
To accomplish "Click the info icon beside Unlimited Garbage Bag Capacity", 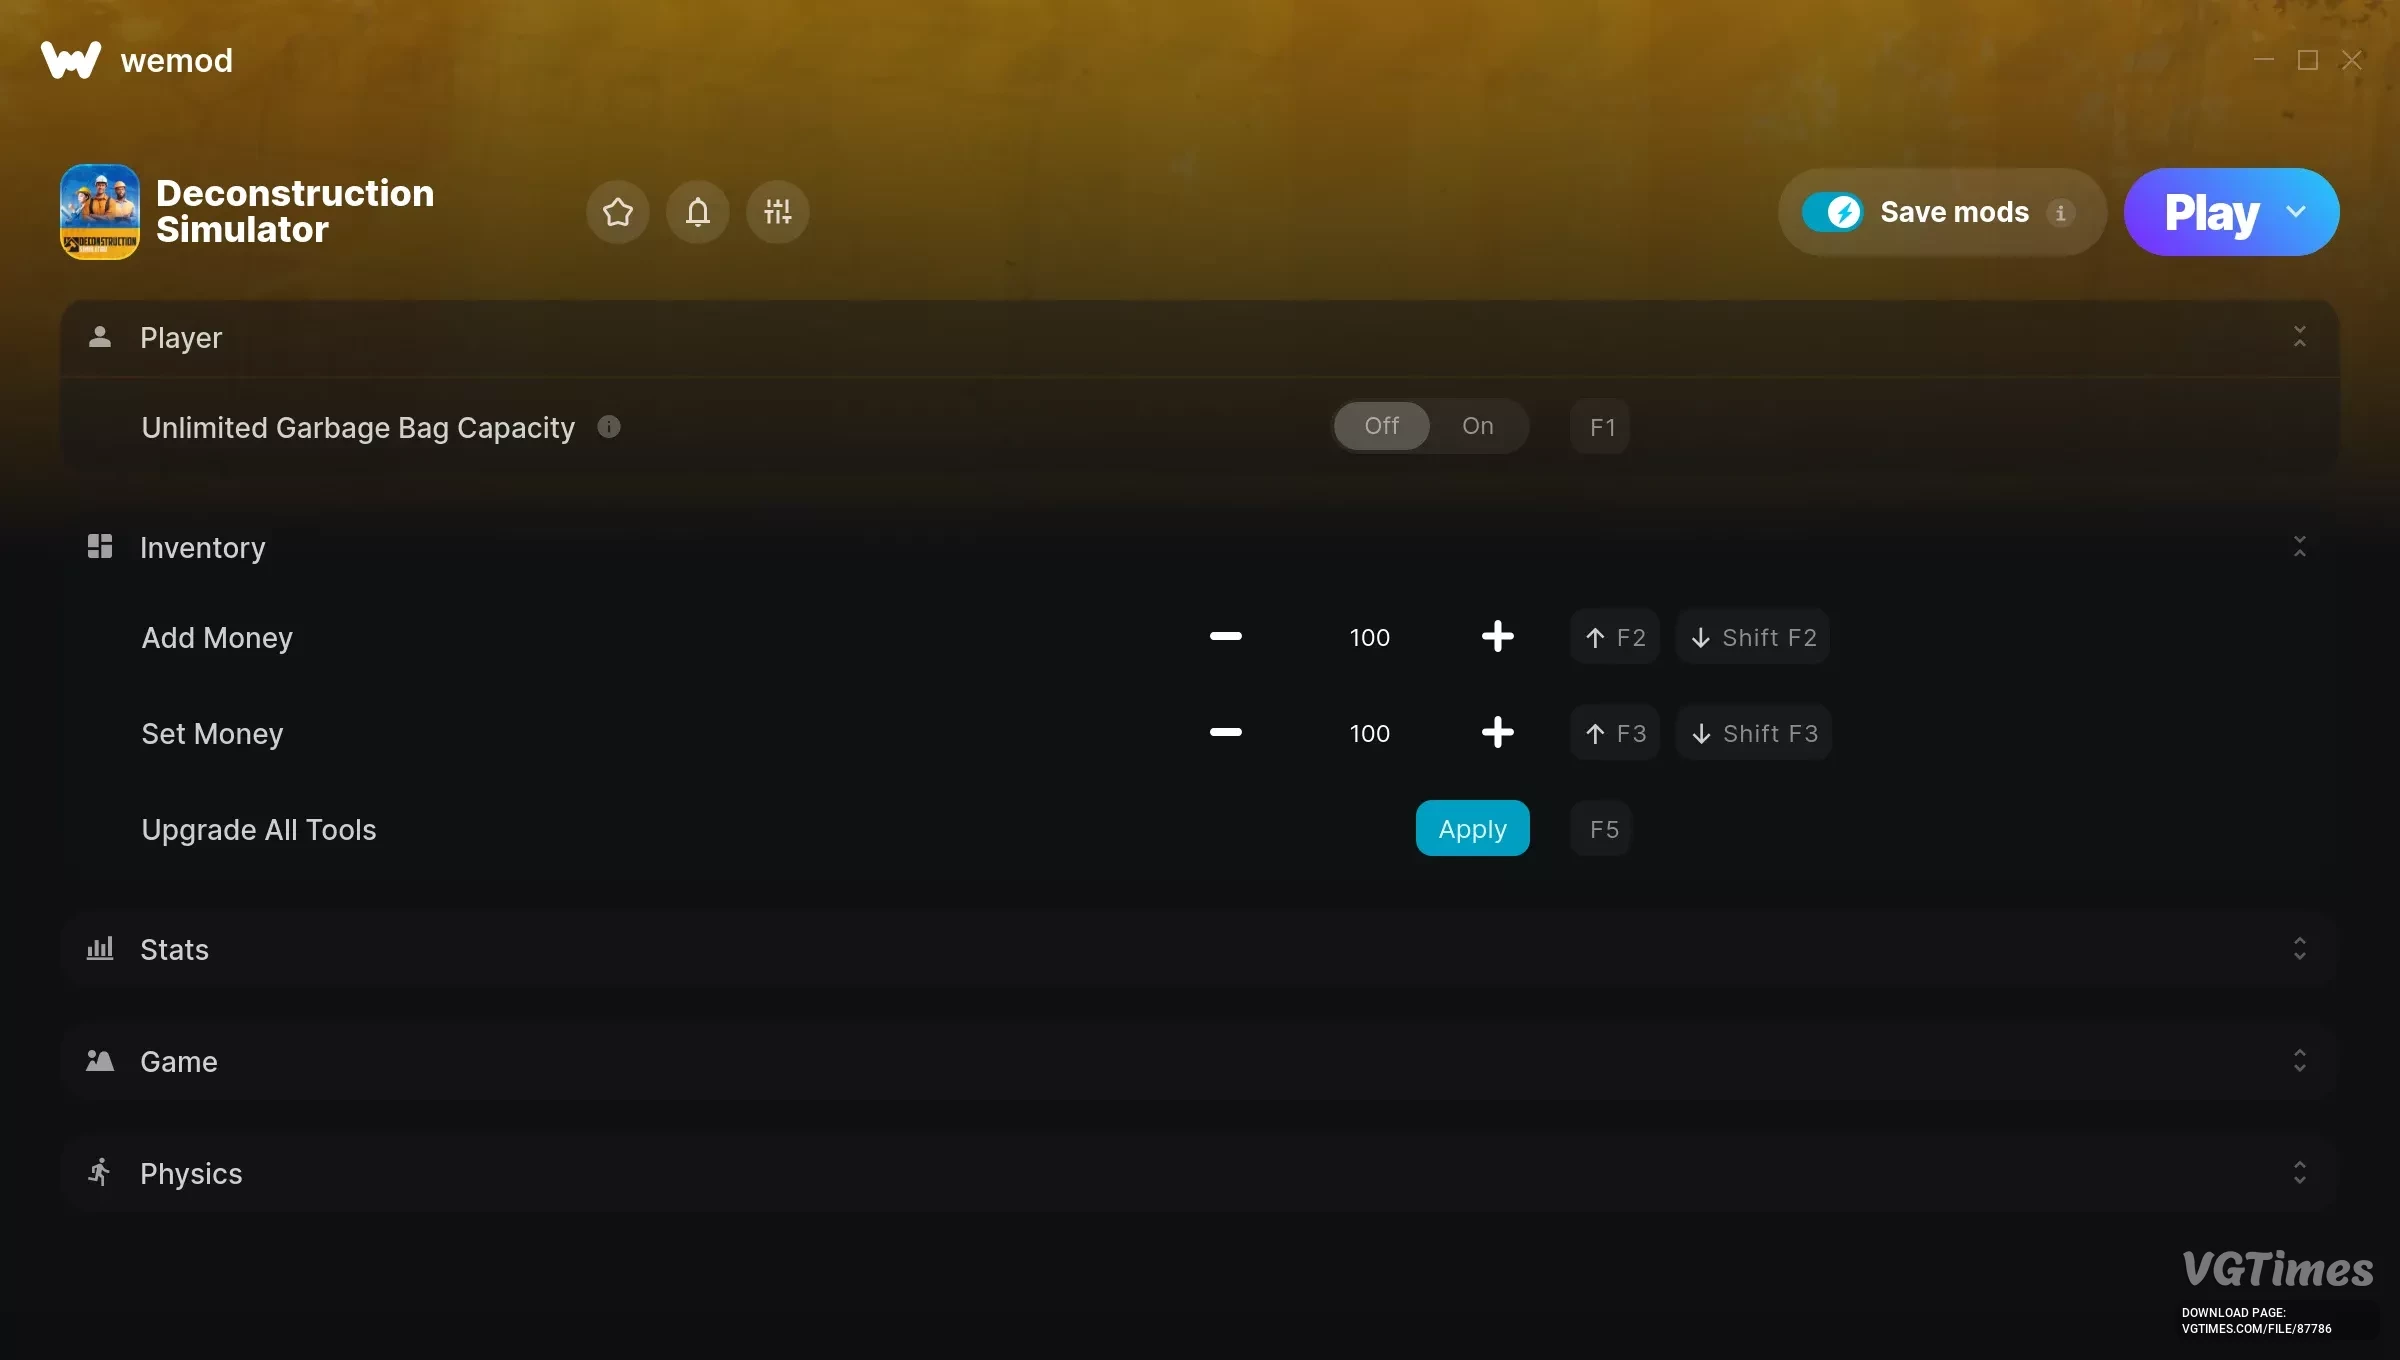I will pyautogui.click(x=609, y=427).
